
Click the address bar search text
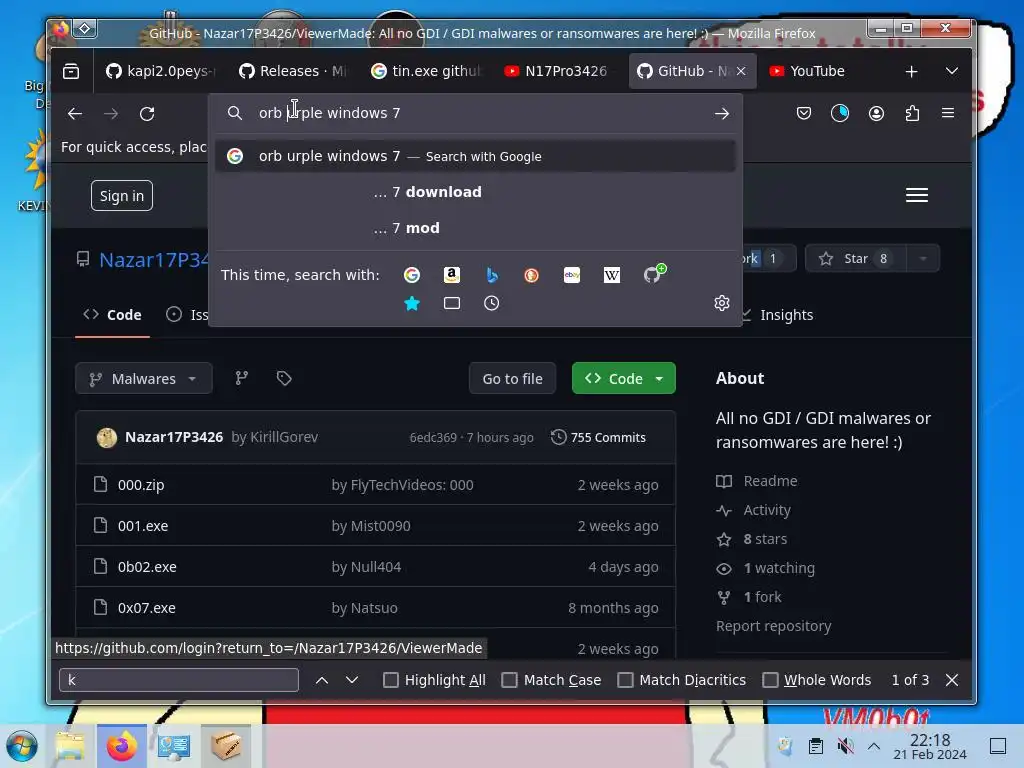329,113
